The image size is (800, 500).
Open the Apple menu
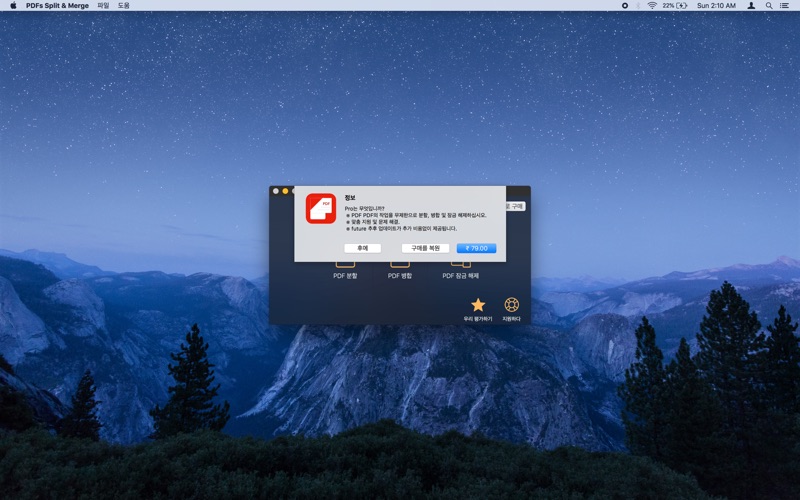point(13,5)
